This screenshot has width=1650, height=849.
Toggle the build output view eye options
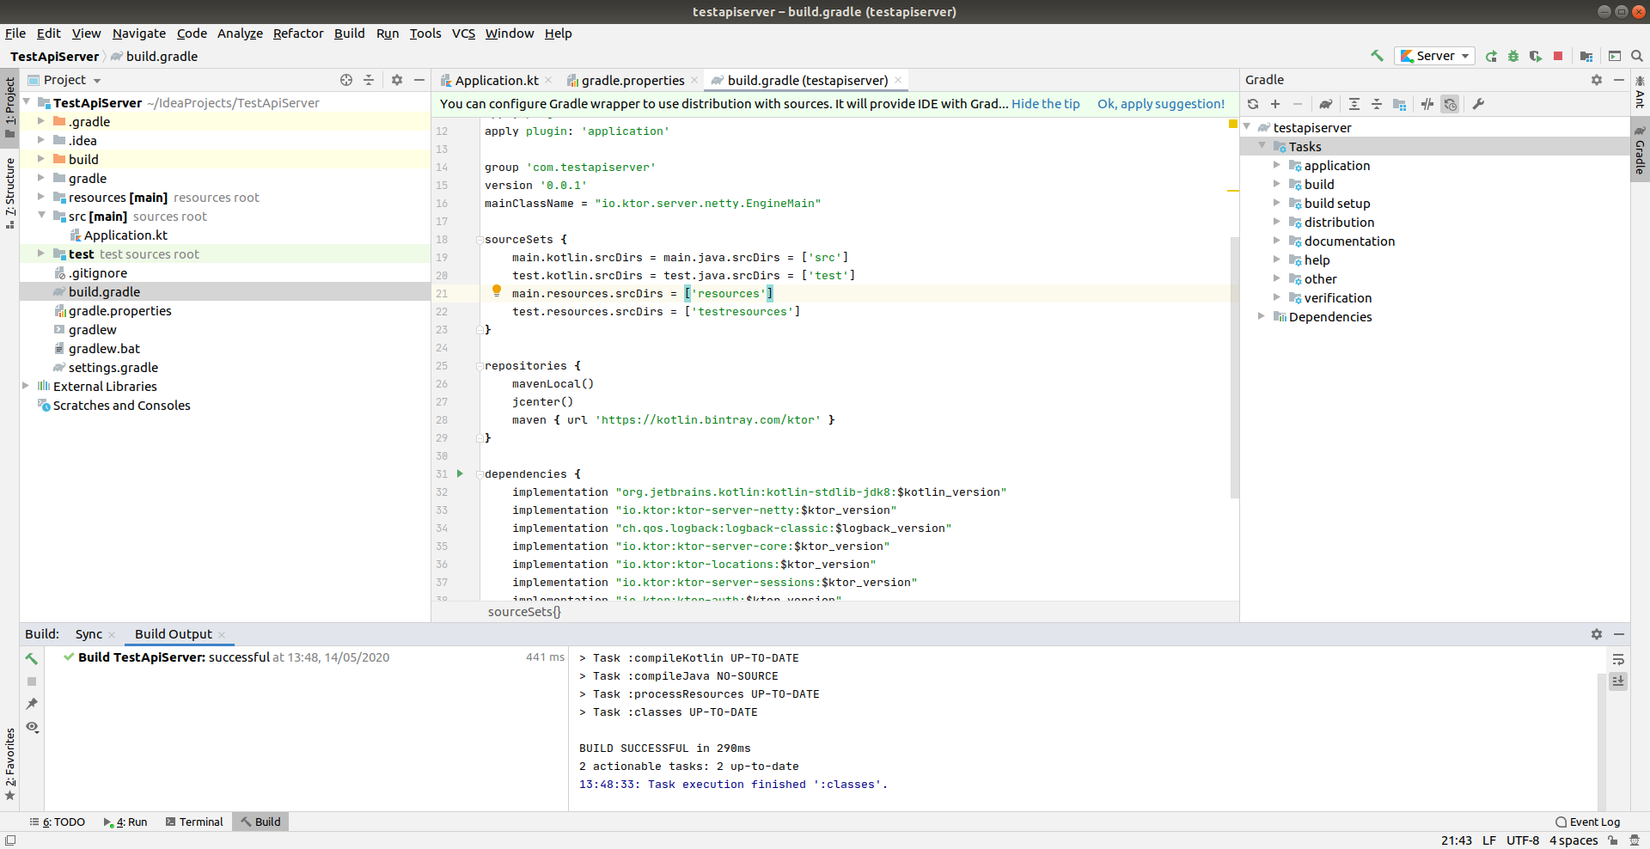tap(32, 727)
